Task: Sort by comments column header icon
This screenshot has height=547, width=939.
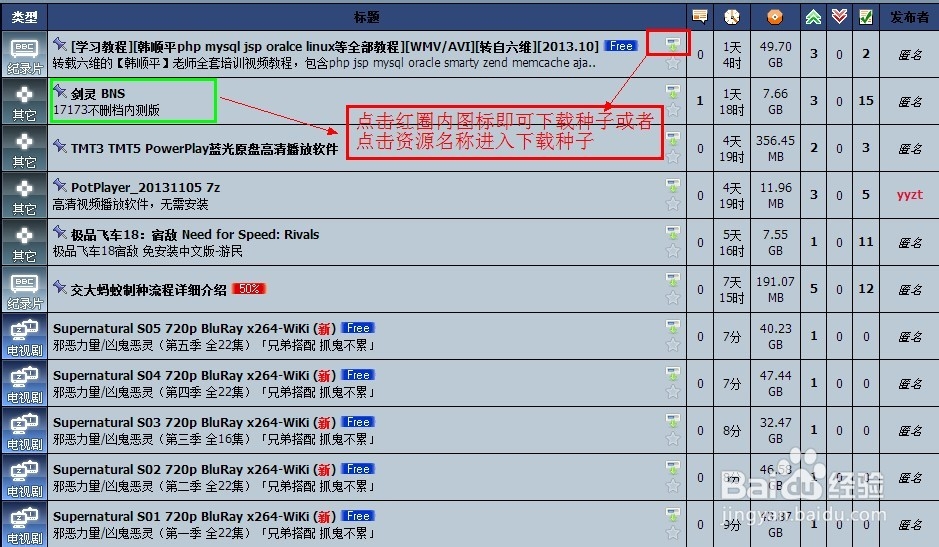Action: (699, 17)
